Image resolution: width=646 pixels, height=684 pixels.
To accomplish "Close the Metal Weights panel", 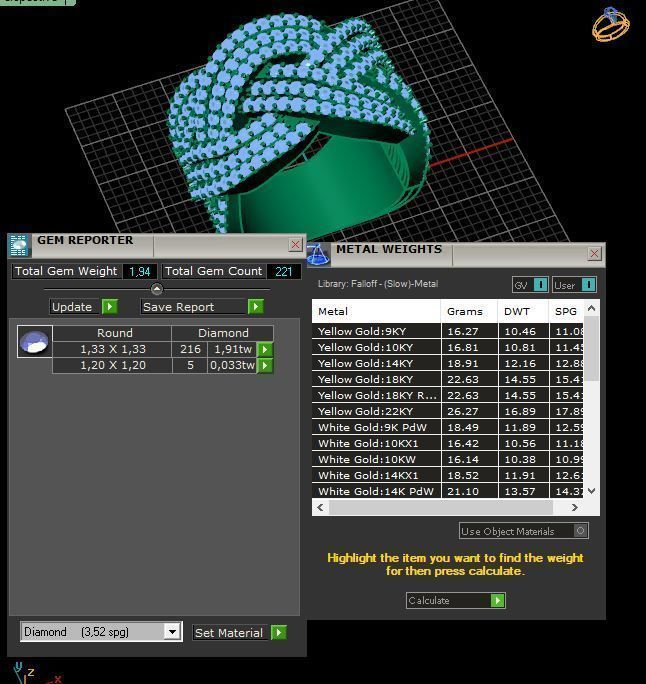I will pos(594,253).
